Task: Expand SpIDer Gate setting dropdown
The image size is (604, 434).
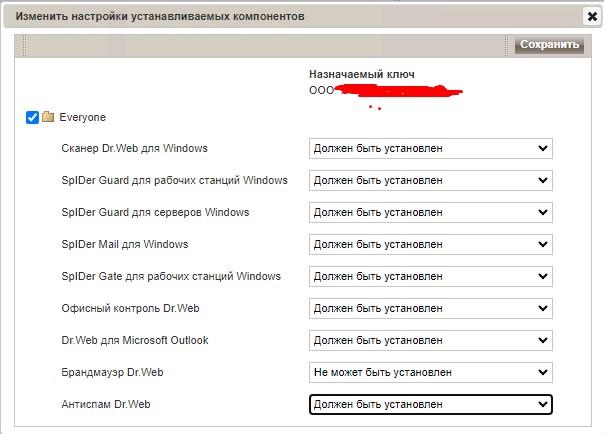Action: pyautogui.click(x=430, y=276)
